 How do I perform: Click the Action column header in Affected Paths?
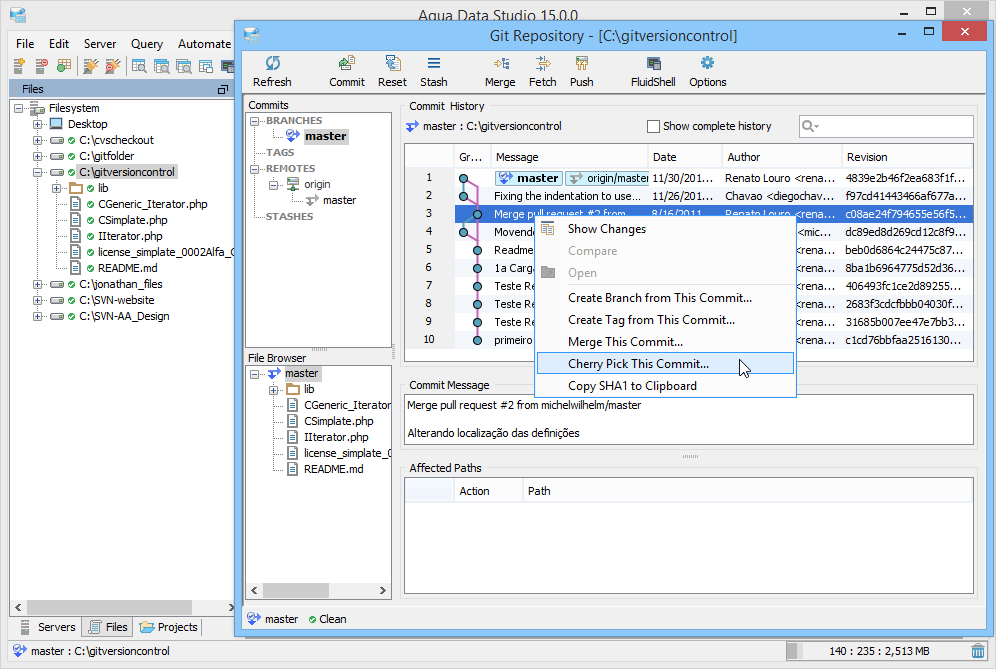point(487,491)
